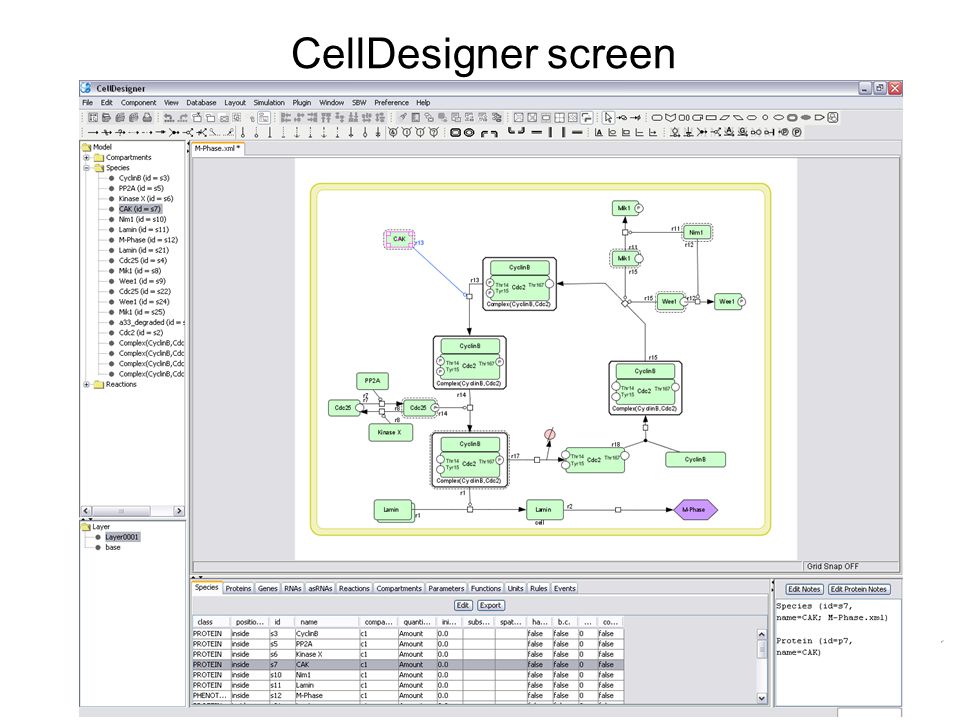Choose the hexagon phenotype species tool

click(752, 118)
